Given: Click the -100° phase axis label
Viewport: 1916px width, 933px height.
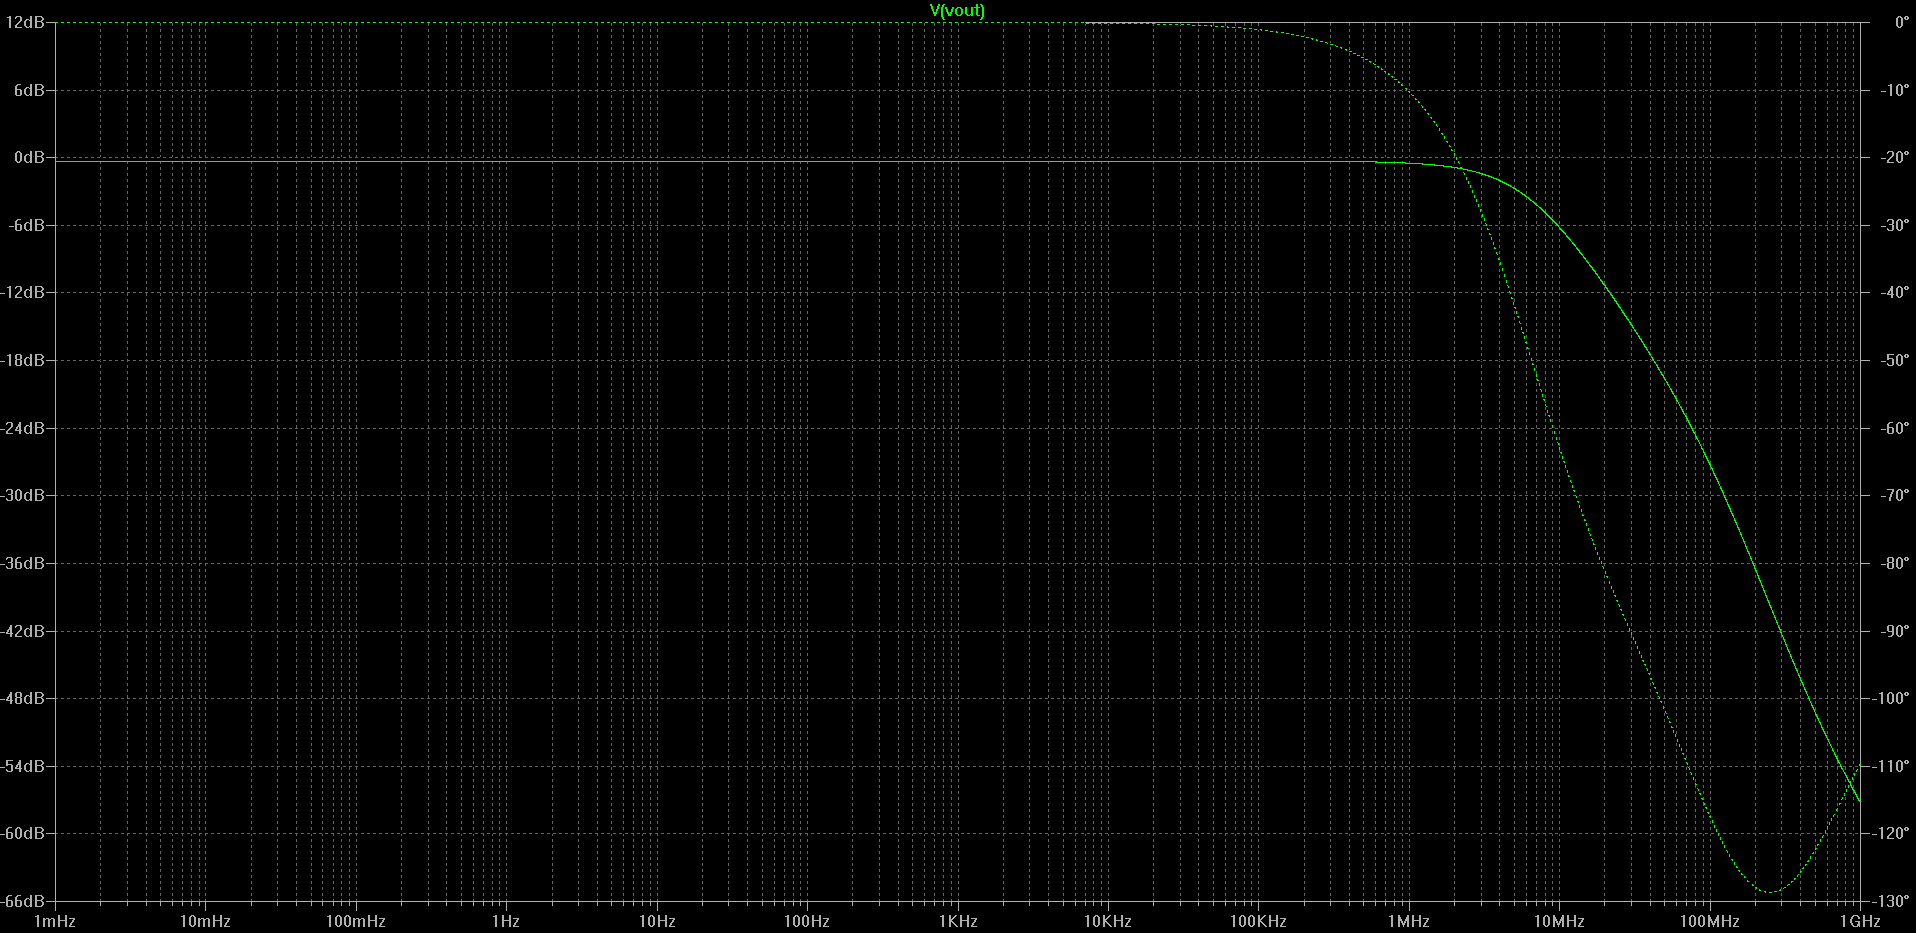Looking at the screenshot, I should click(x=1891, y=698).
